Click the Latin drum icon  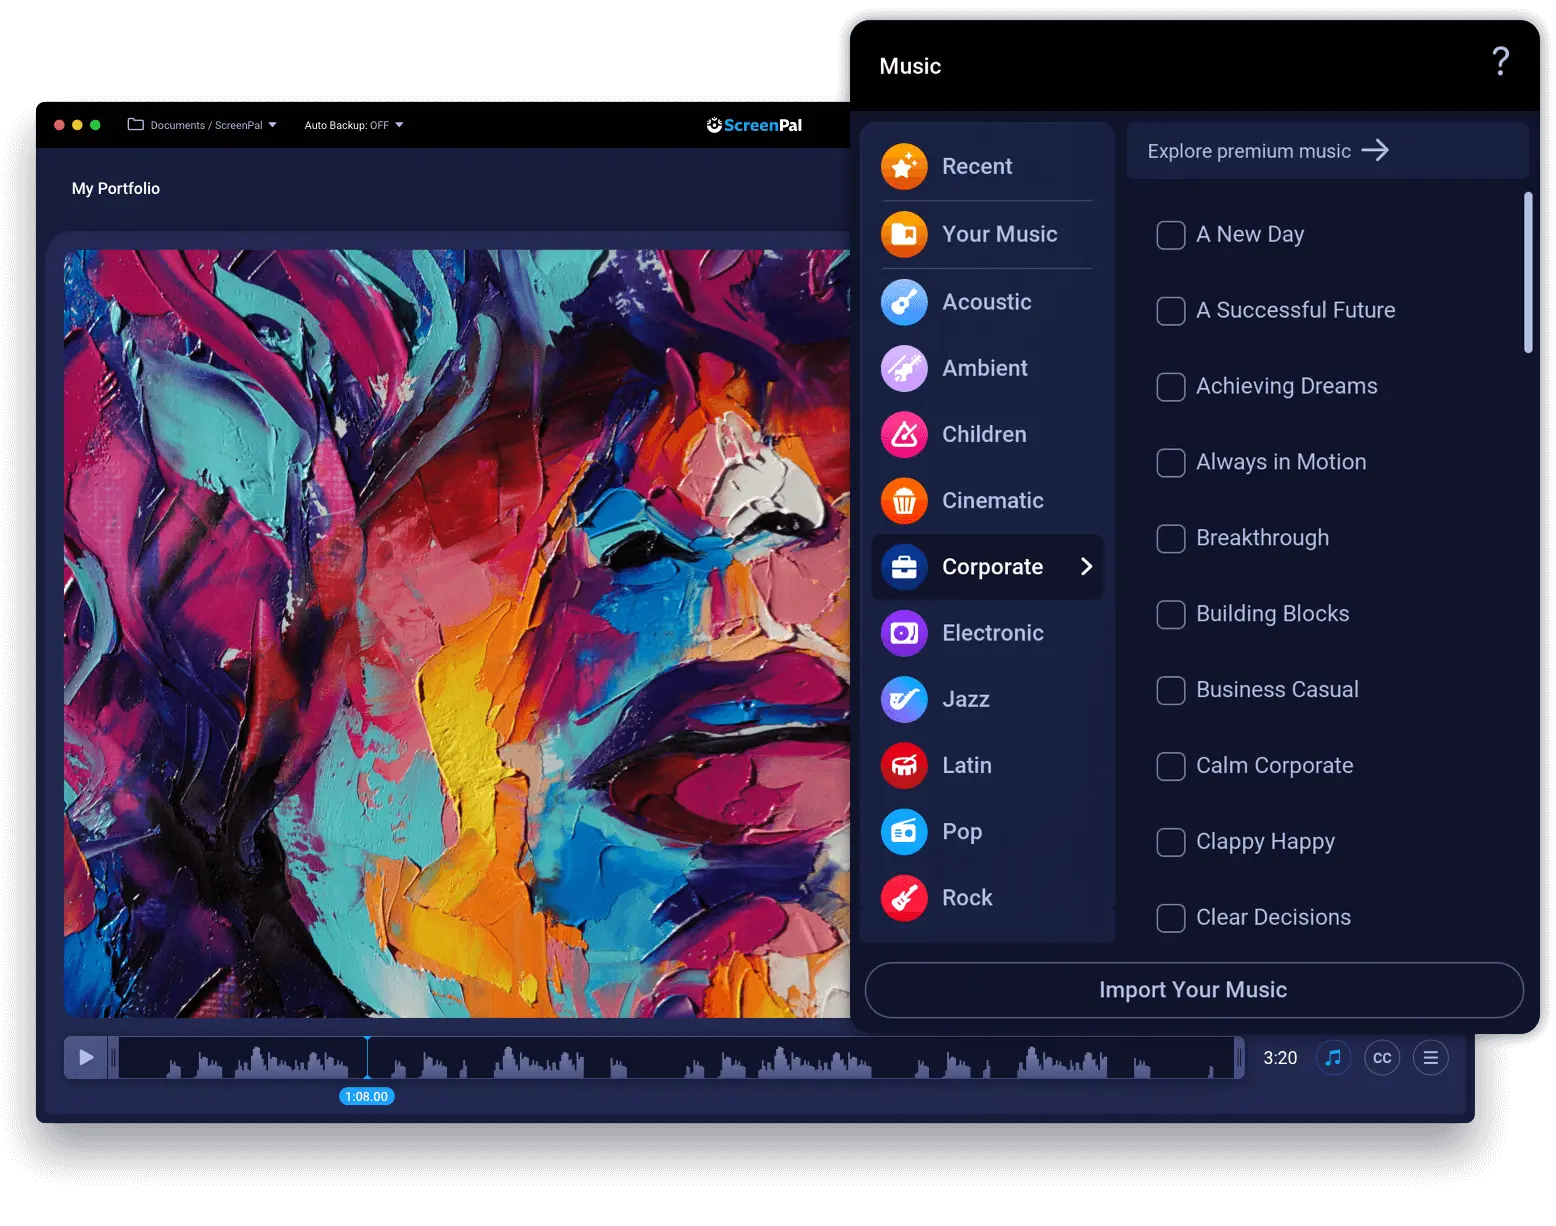click(903, 765)
